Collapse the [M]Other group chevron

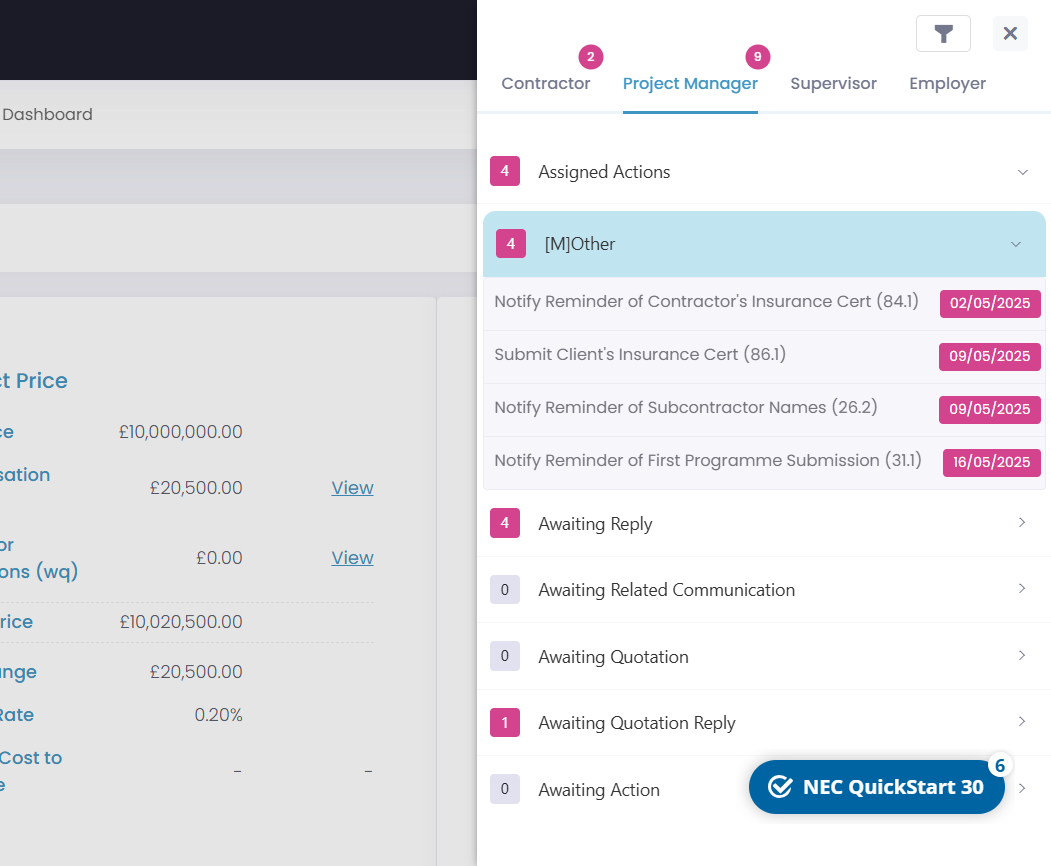coord(1015,244)
